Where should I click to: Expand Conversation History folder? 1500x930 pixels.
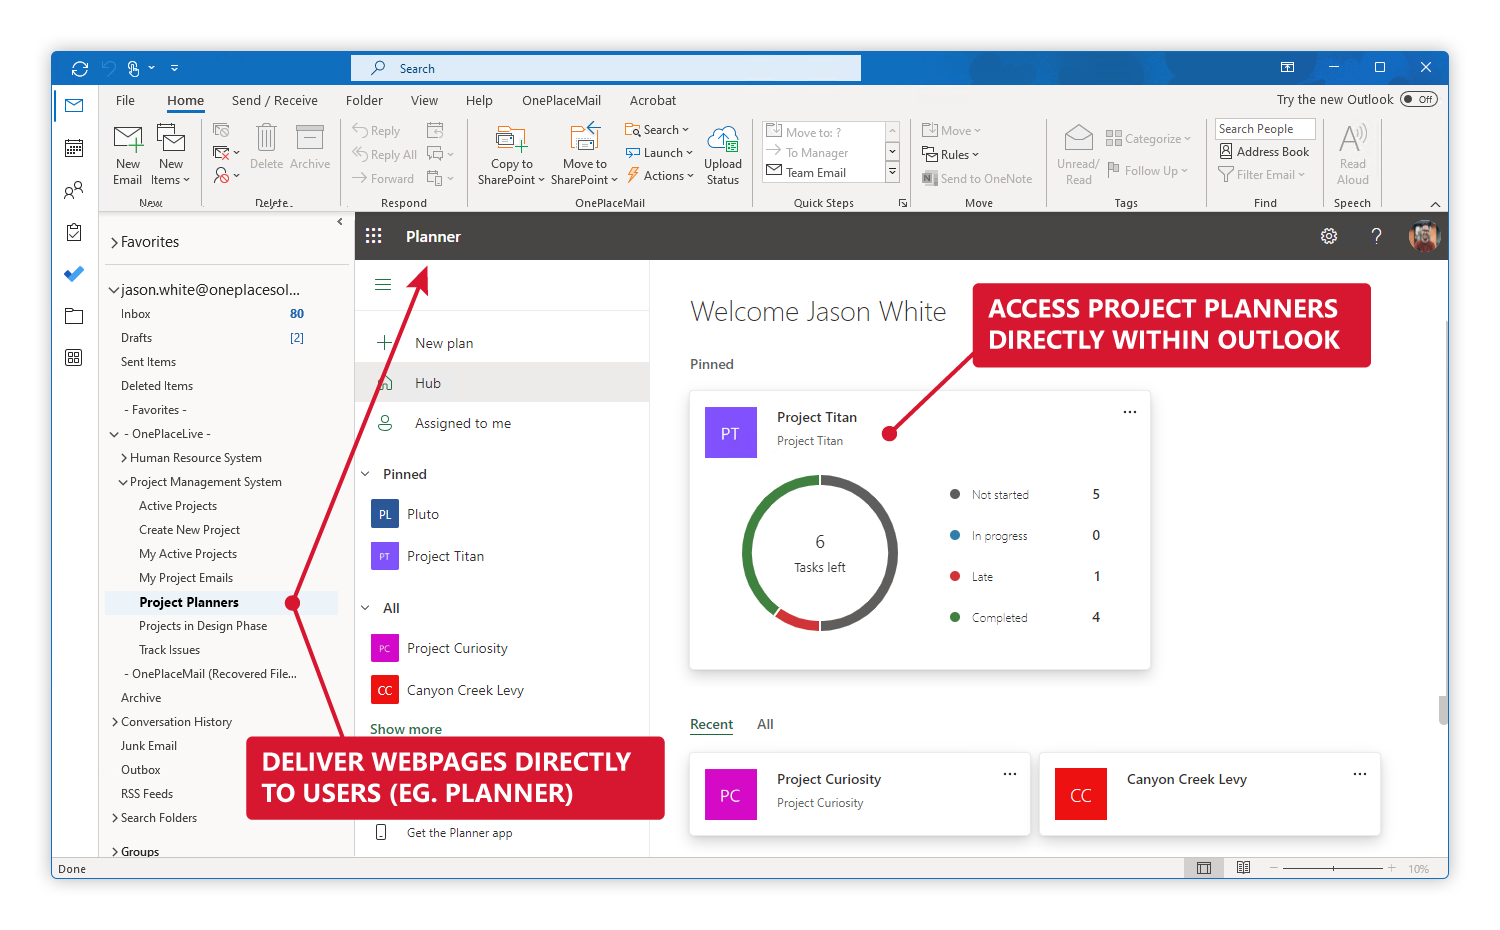pos(115,722)
